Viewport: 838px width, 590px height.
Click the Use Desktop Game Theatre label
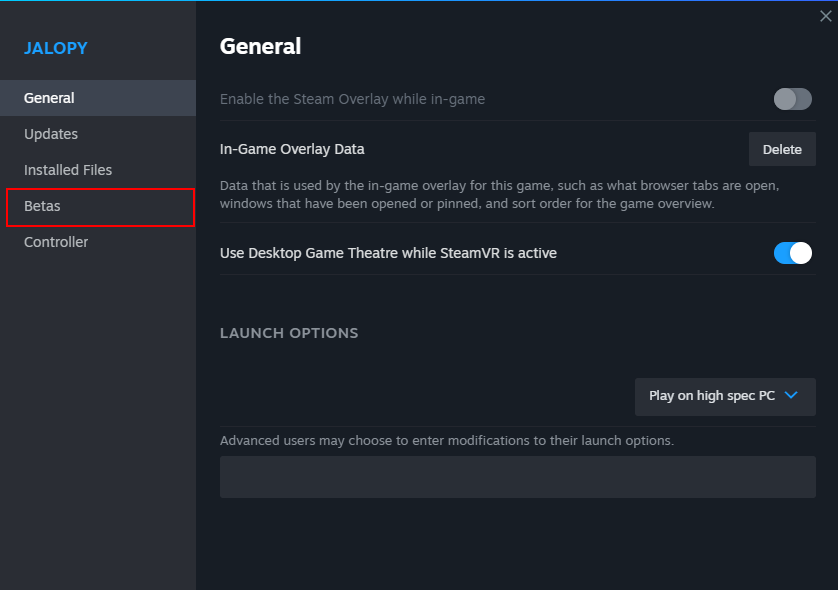point(388,253)
